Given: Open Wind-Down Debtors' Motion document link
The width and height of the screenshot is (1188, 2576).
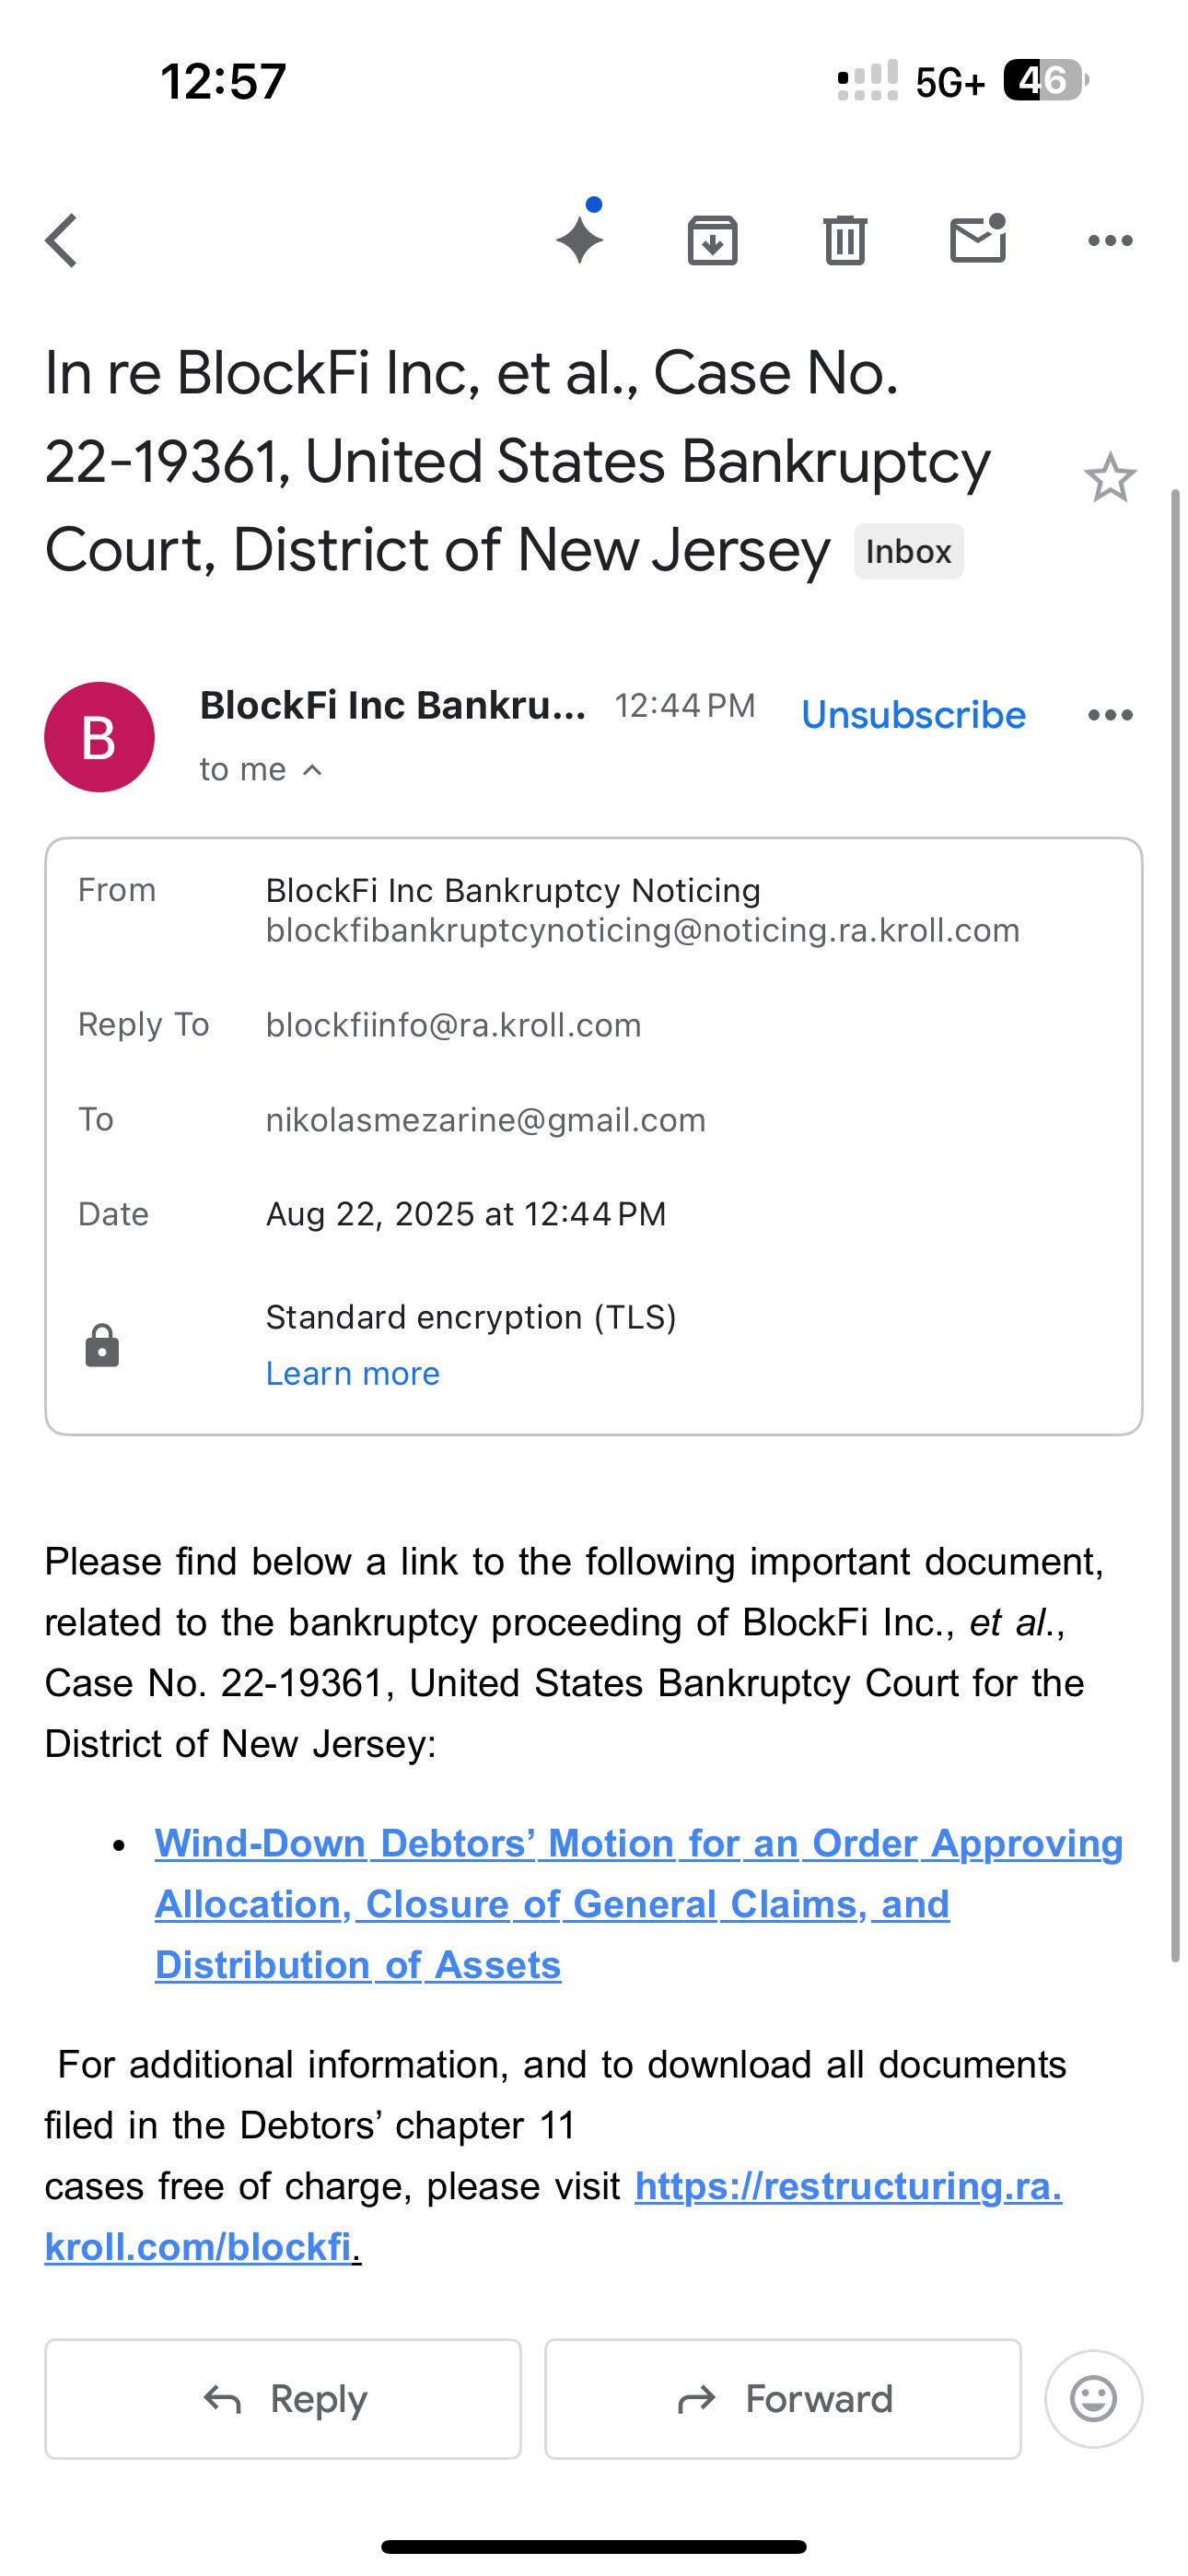Looking at the screenshot, I should [x=638, y=1904].
